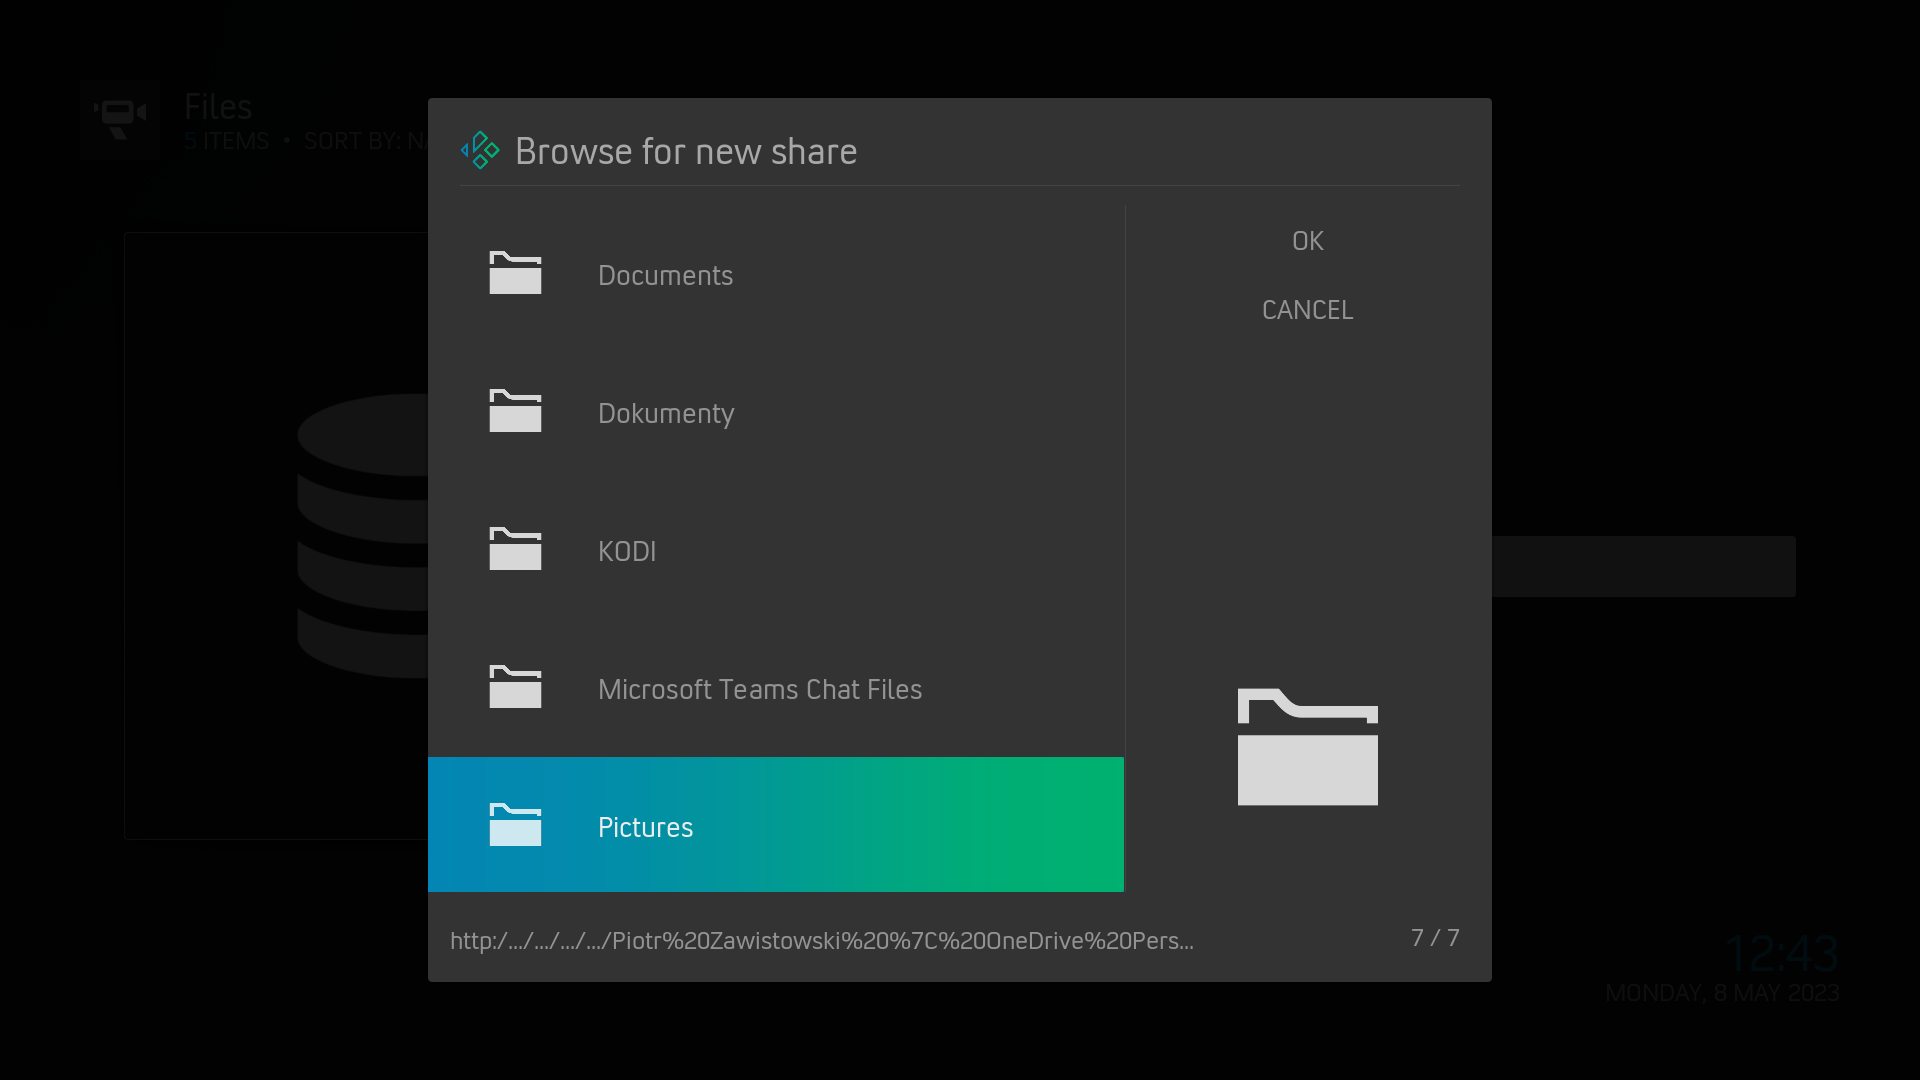Open the Dokumenty folder
This screenshot has height=1080, width=1920.
[x=666, y=413]
